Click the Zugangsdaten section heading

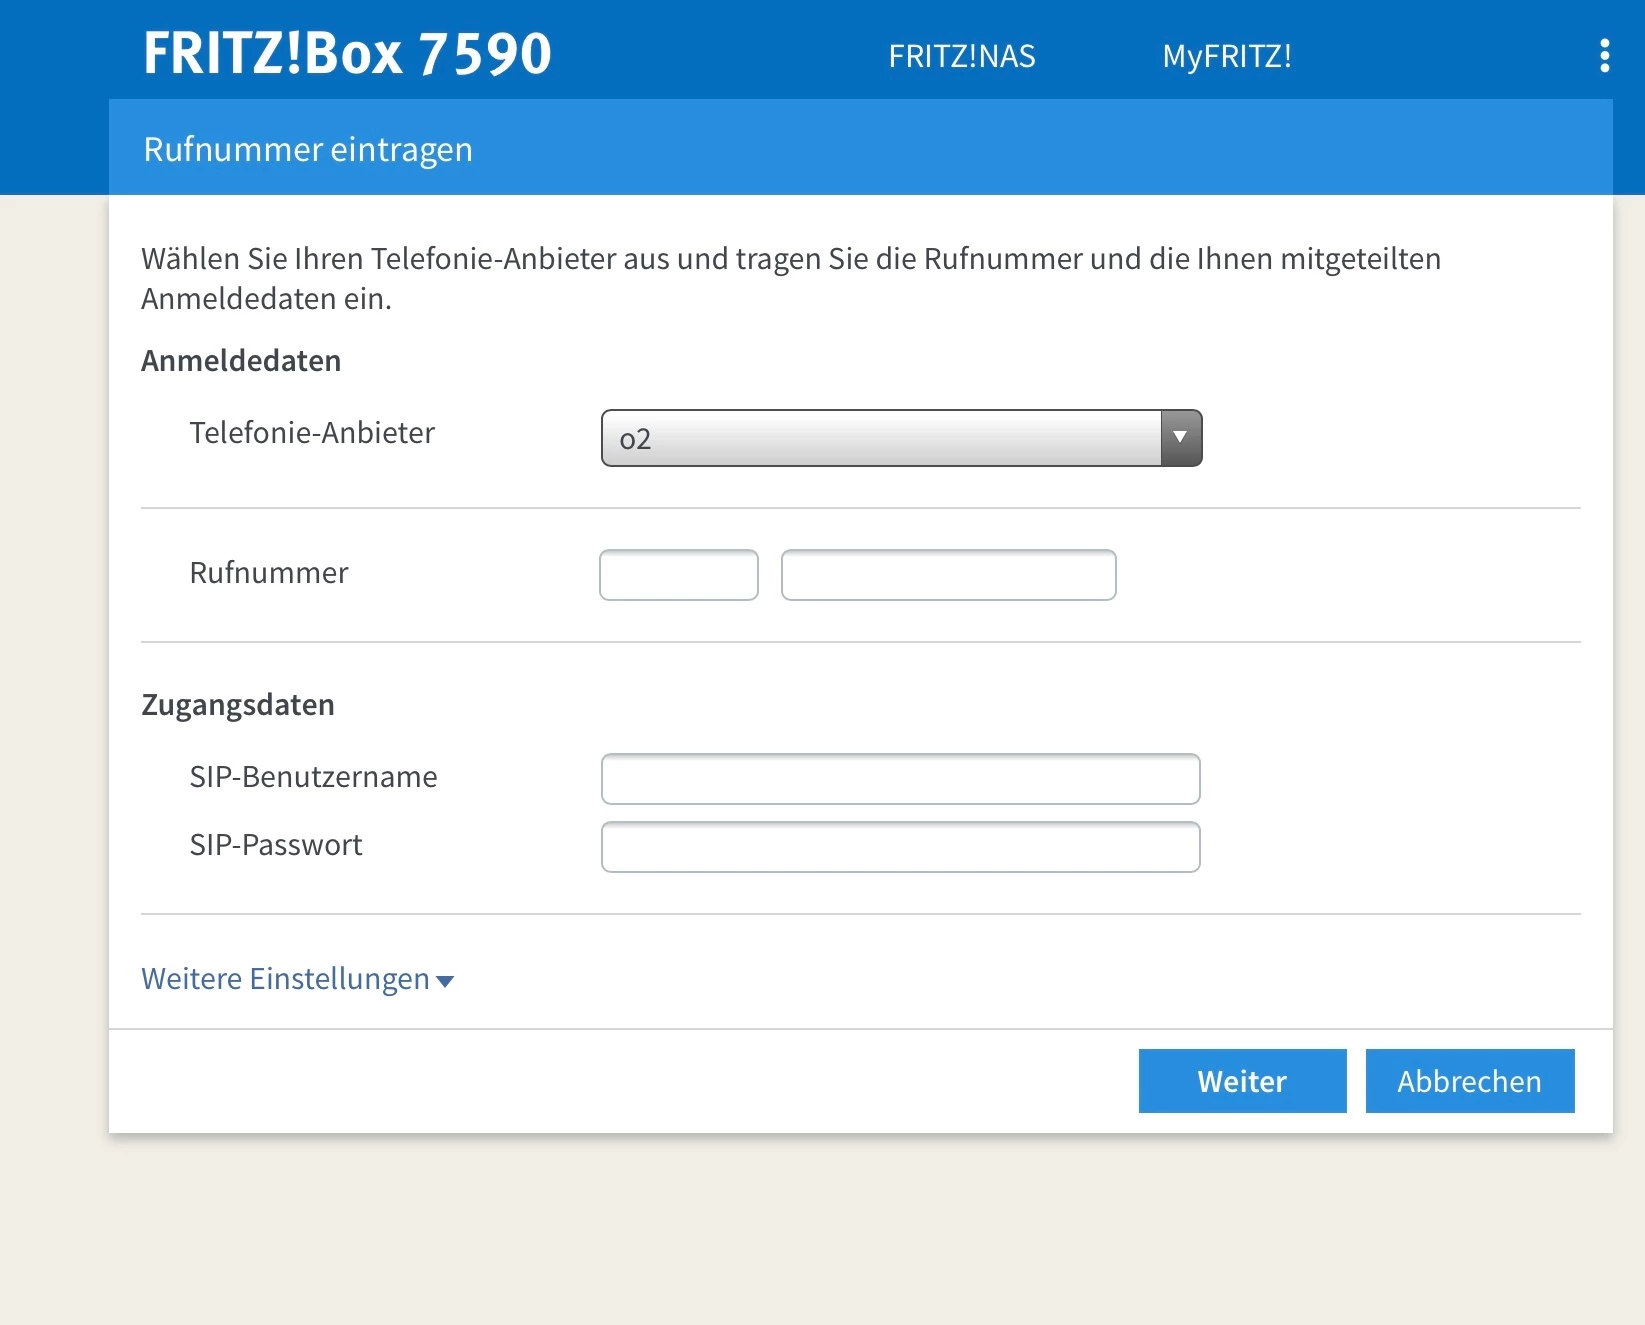[x=238, y=706]
